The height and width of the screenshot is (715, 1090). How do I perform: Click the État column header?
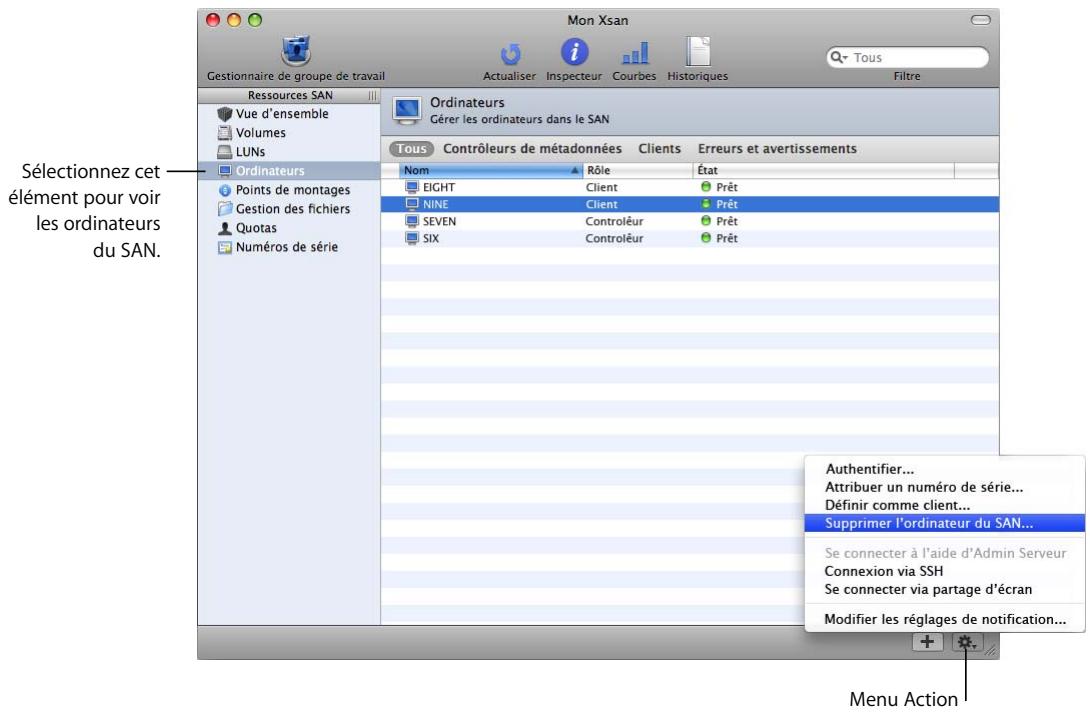tap(824, 170)
